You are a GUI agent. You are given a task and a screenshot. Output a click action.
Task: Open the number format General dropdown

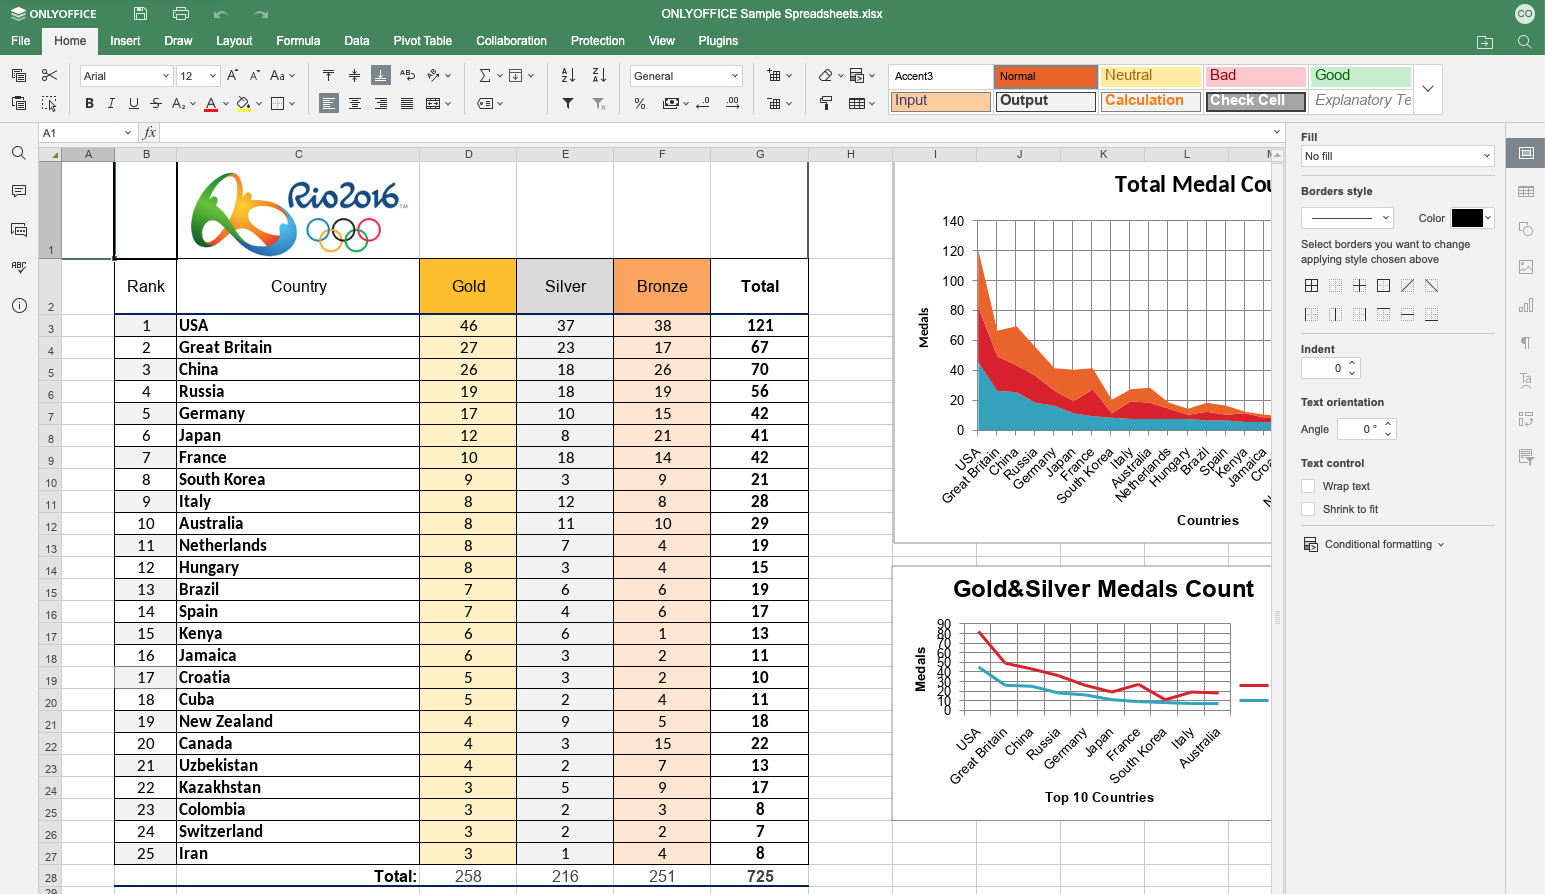click(734, 76)
